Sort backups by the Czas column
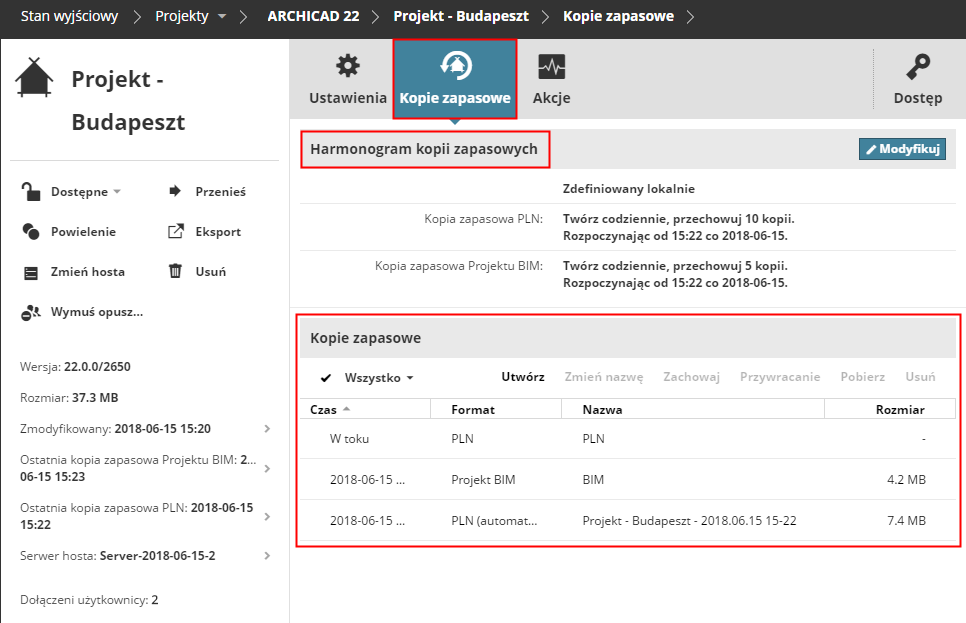The width and height of the screenshot is (966, 623). coord(365,409)
